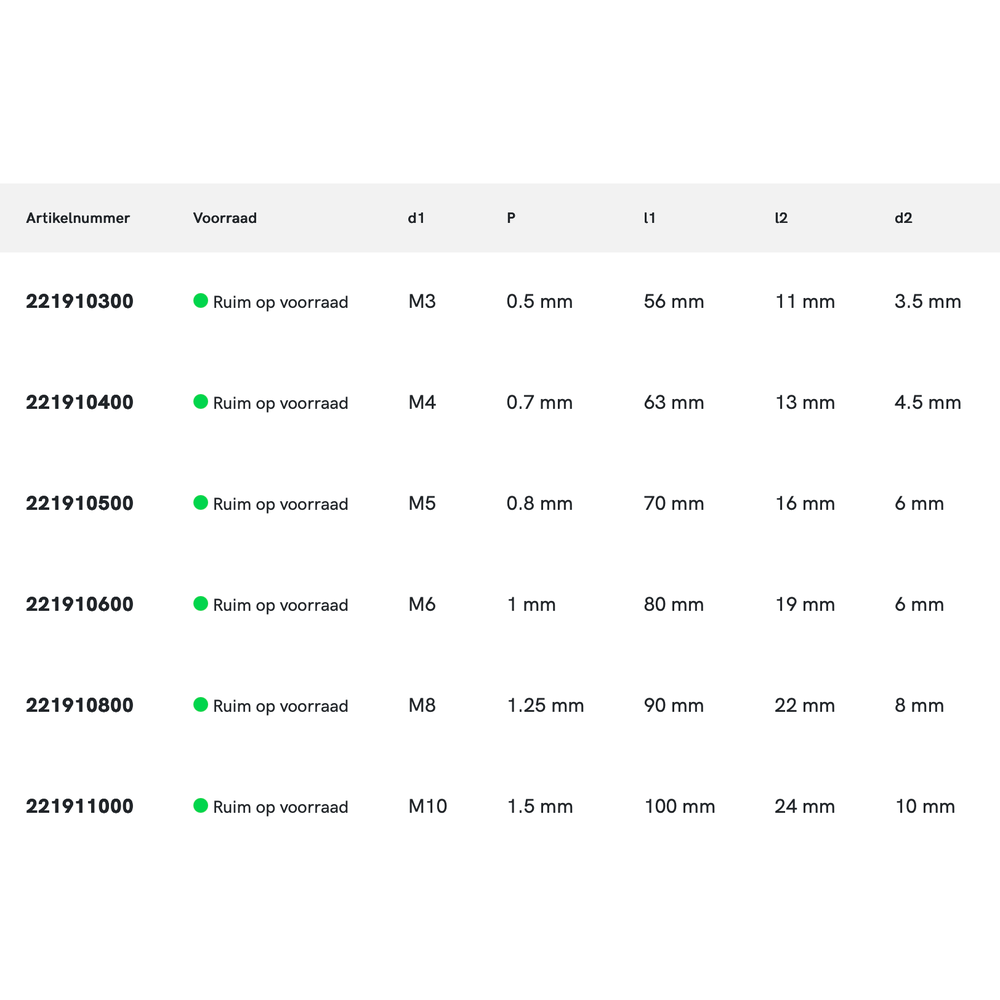Click the green stock indicator for 221911000

click(x=200, y=805)
